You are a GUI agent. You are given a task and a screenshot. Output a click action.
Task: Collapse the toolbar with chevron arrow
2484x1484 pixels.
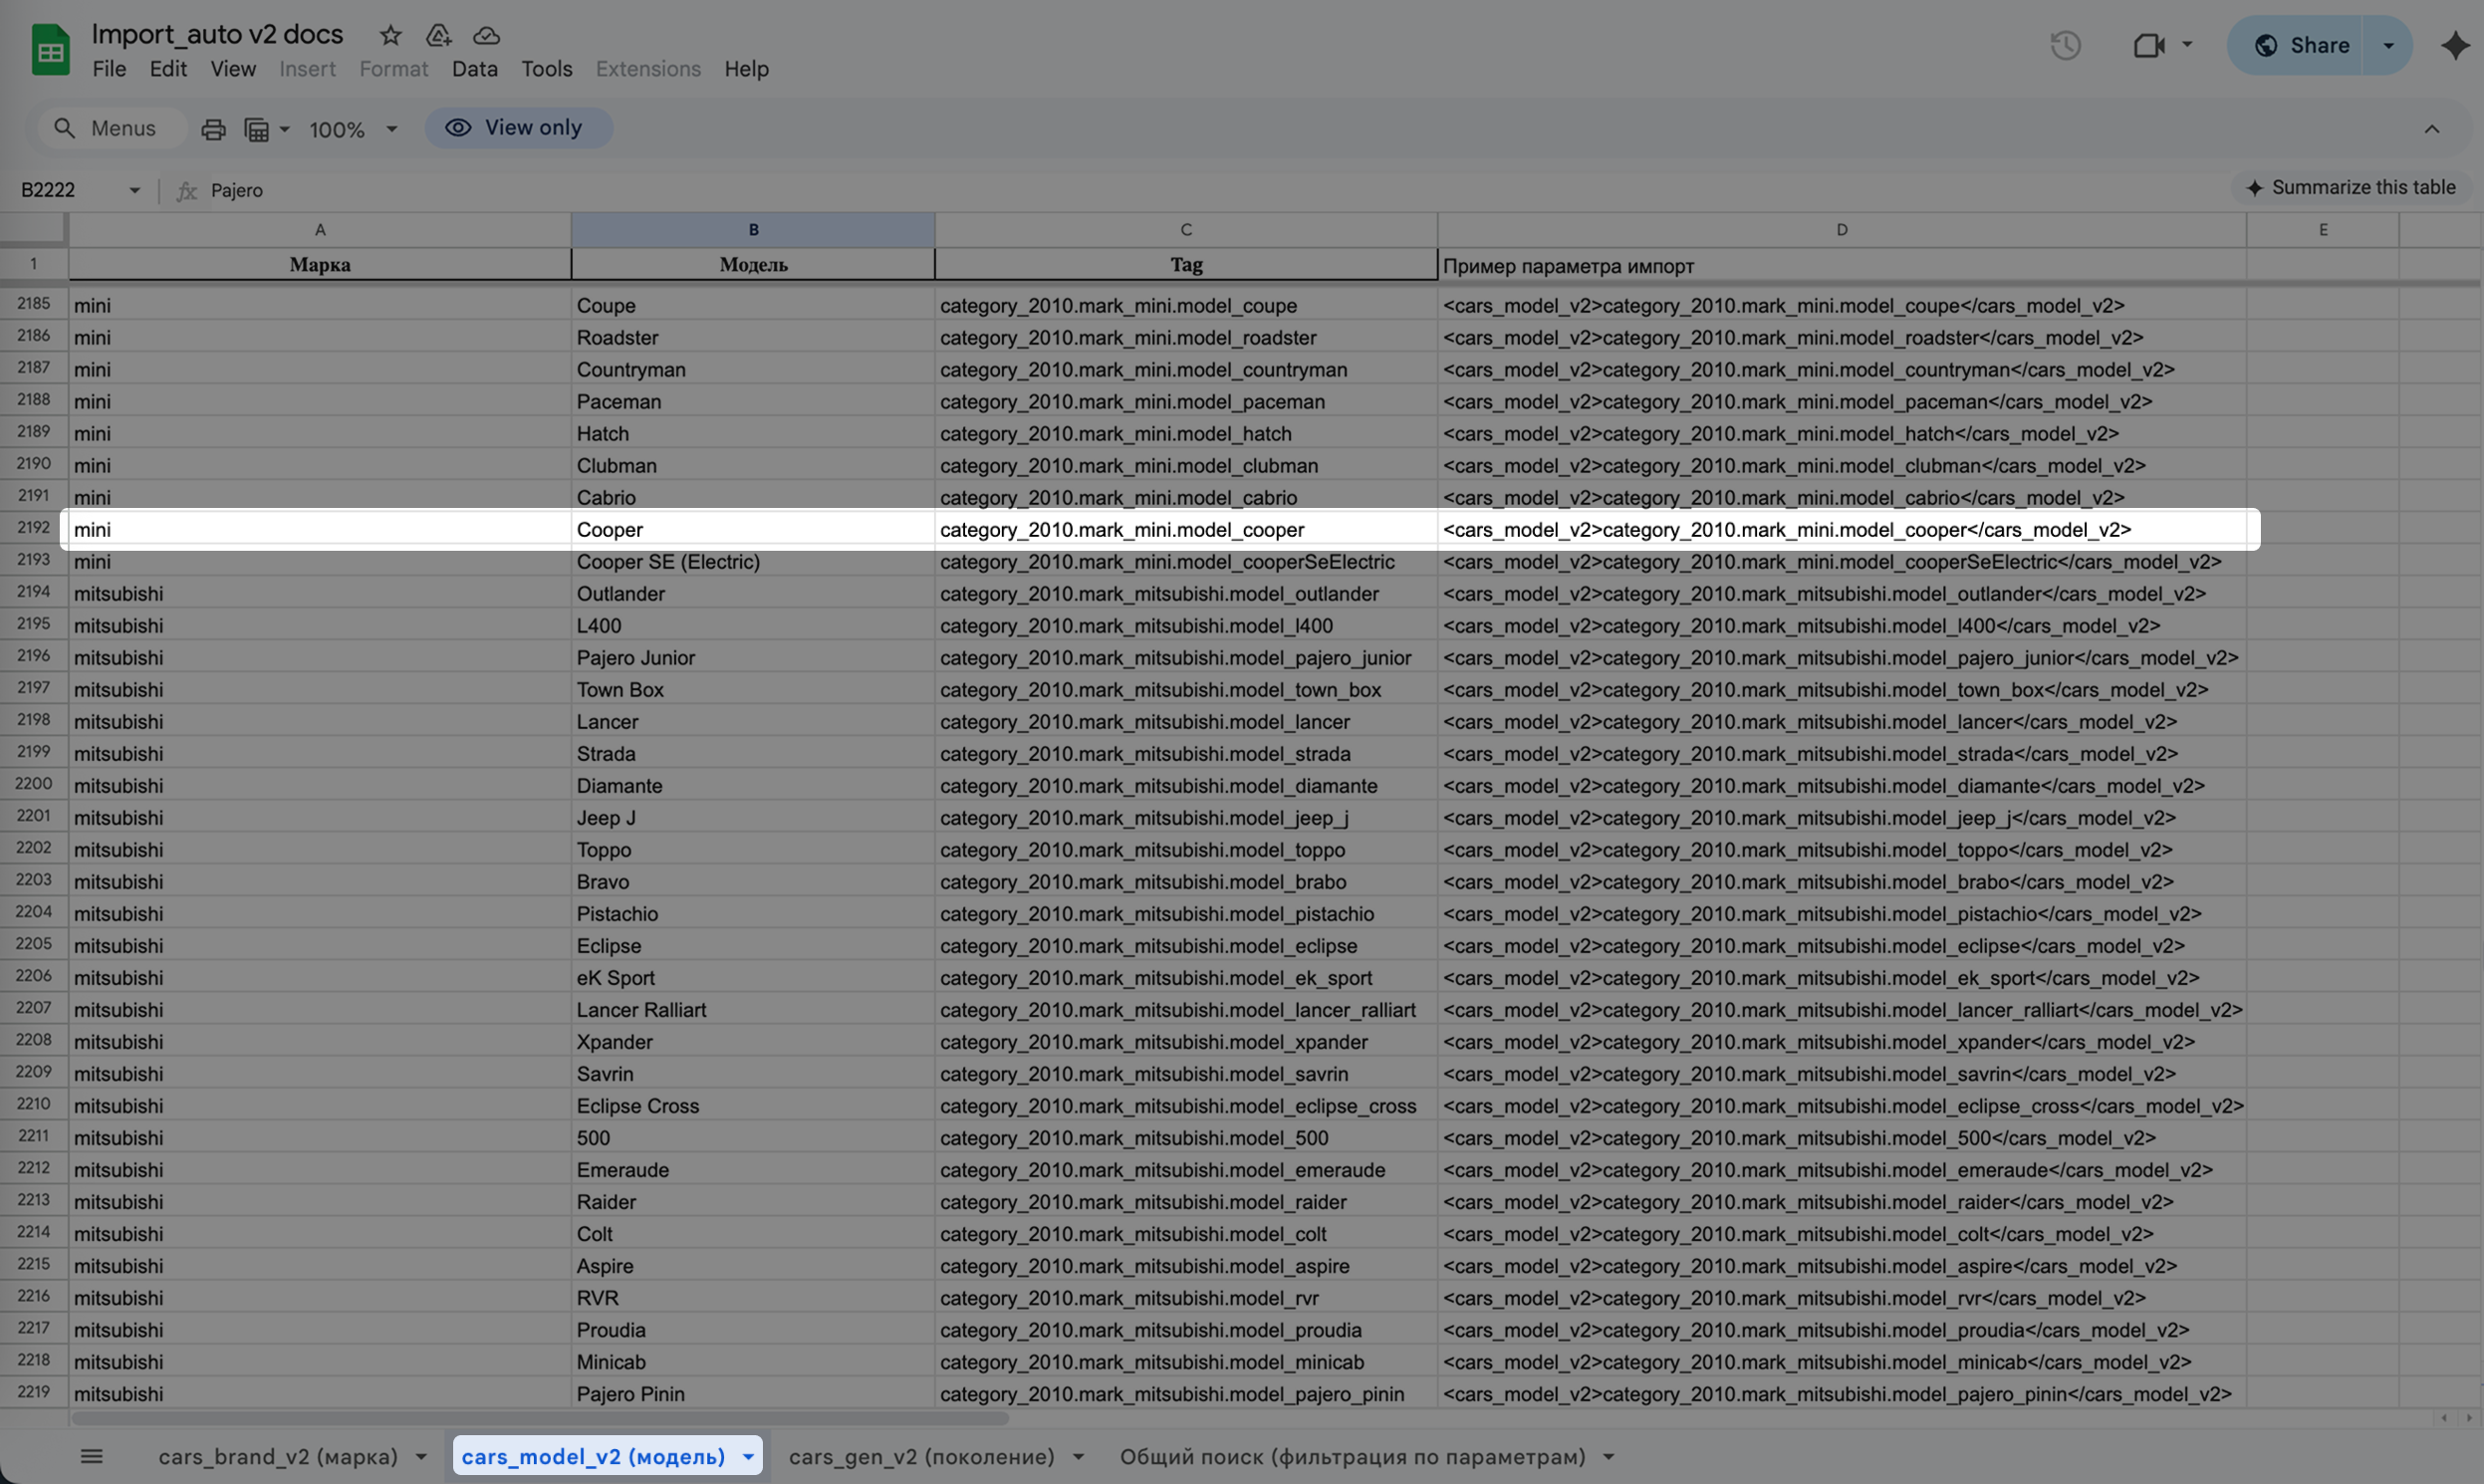click(x=2431, y=129)
